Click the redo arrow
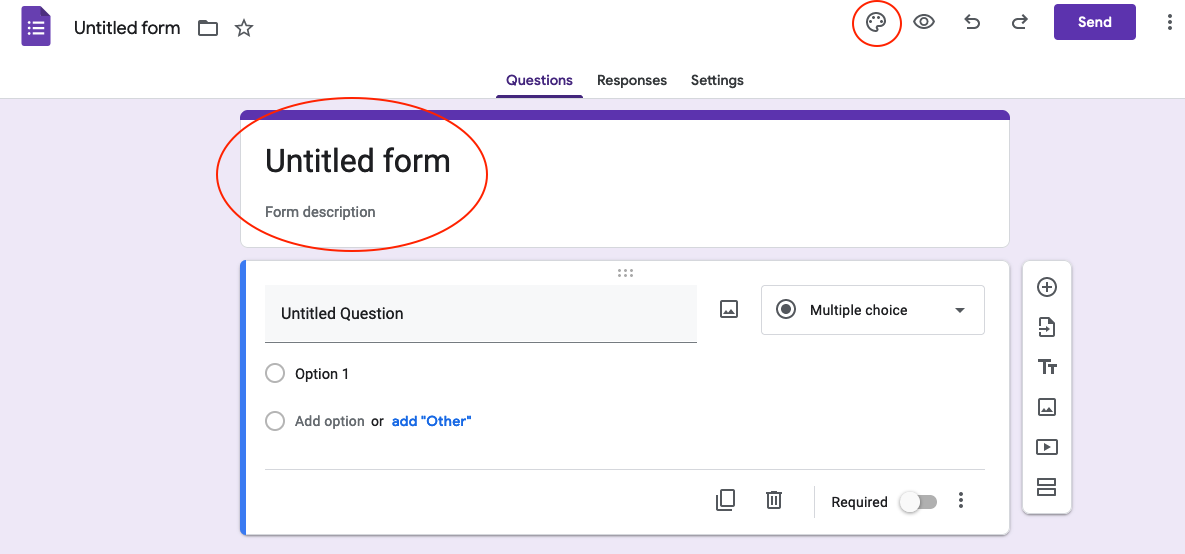The width and height of the screenshot is (1185, 554). [1020, 22]
